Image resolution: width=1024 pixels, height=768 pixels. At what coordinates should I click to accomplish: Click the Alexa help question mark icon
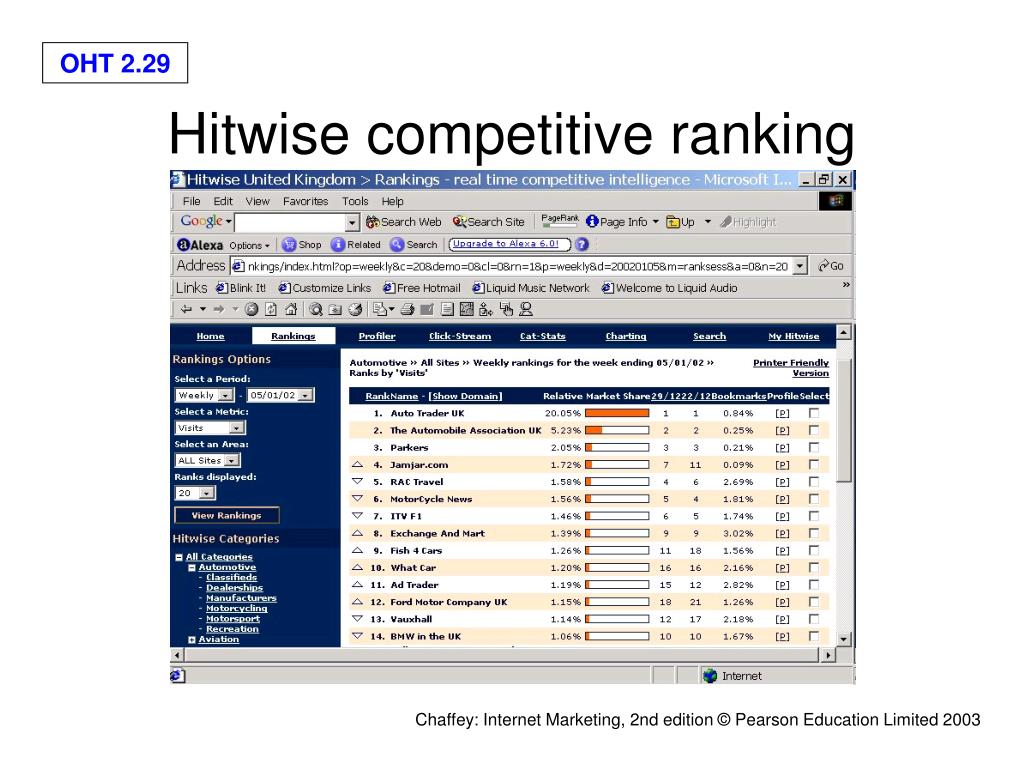pyautogui.click(x=581, y=244)
